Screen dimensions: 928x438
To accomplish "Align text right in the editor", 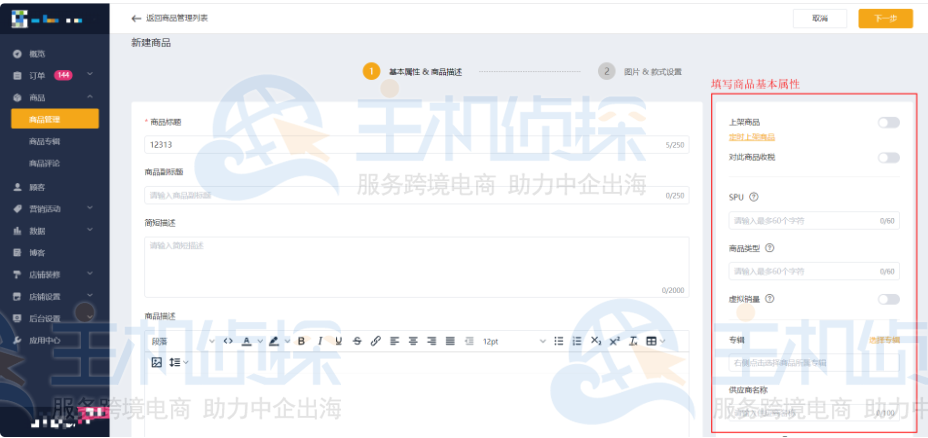I will click(x=431, y=341).
